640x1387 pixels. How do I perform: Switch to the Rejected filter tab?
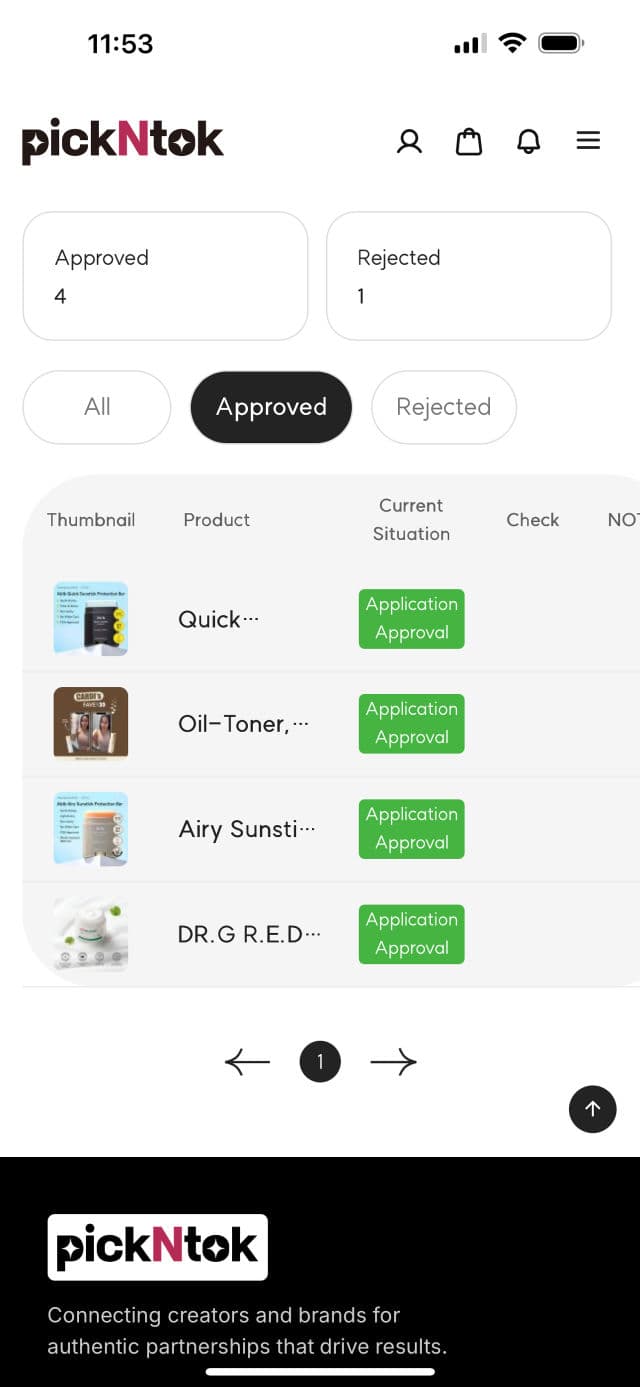tap(444, 407)
